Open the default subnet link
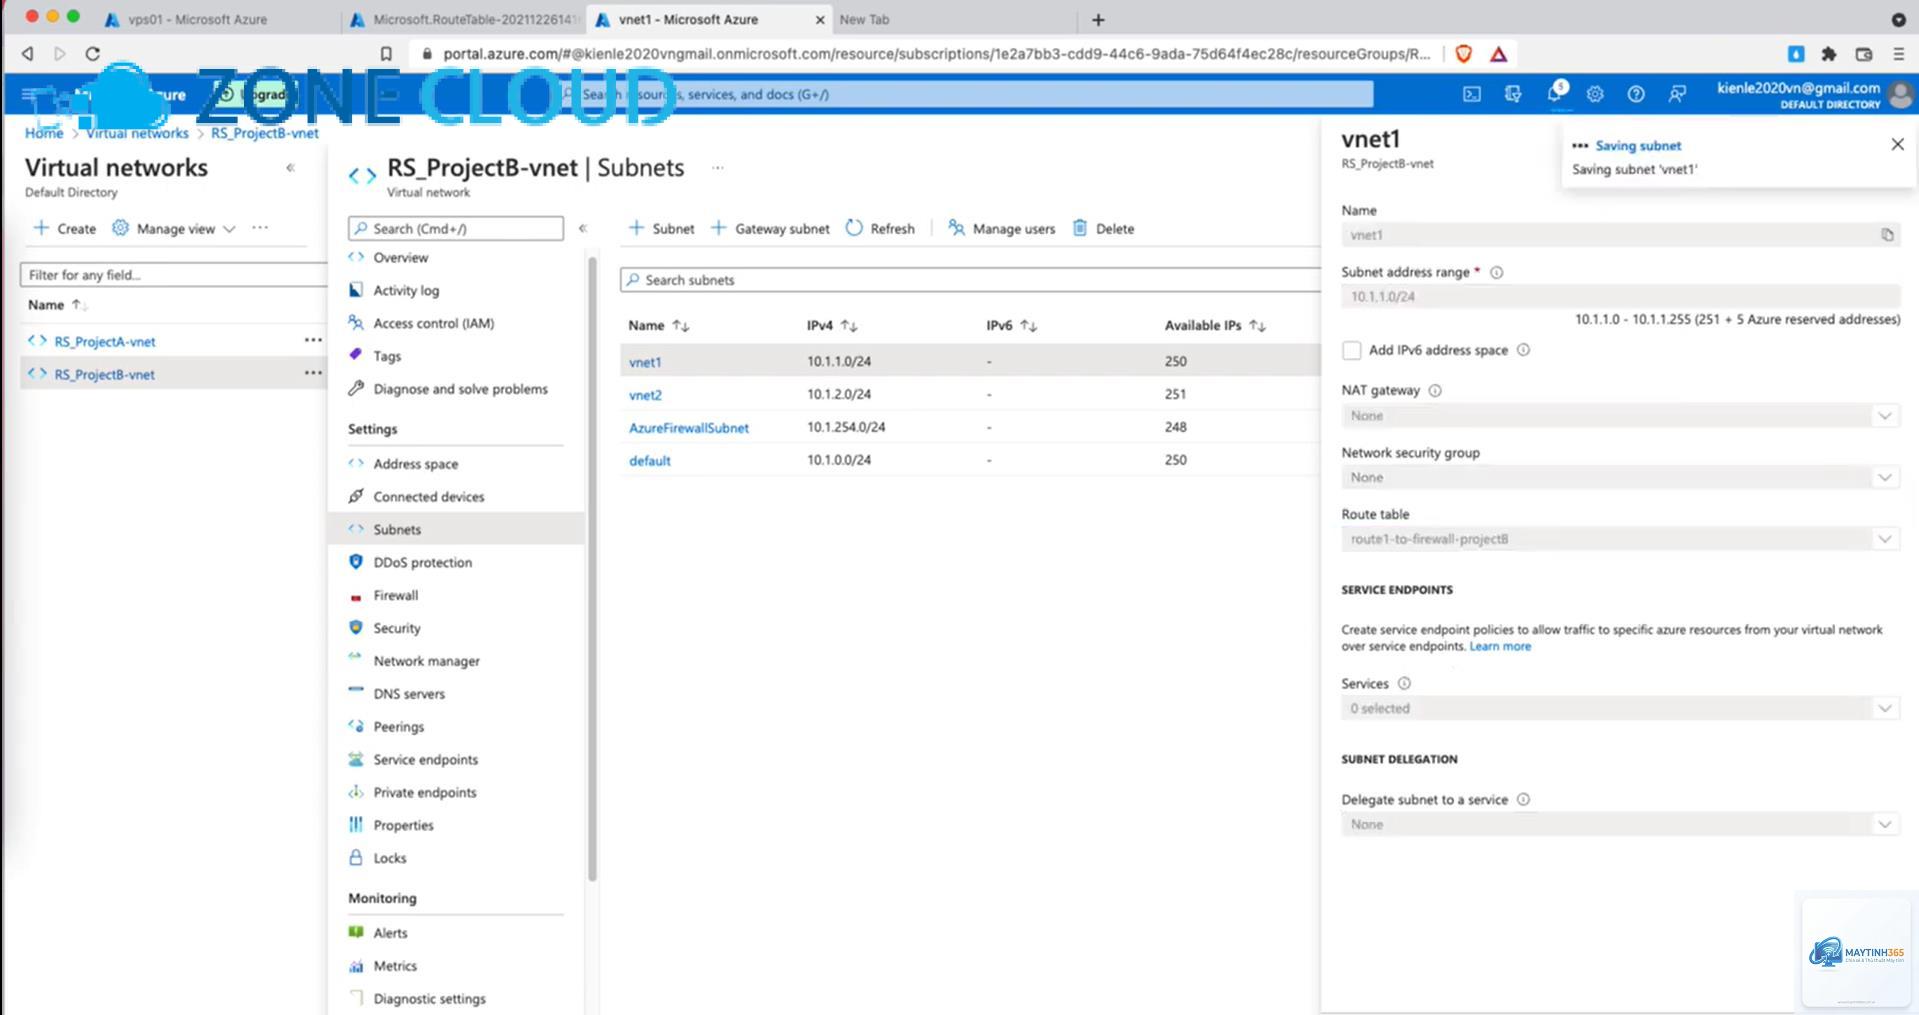This screenshot has height=1015, width=1919. (x=649, y=461)
